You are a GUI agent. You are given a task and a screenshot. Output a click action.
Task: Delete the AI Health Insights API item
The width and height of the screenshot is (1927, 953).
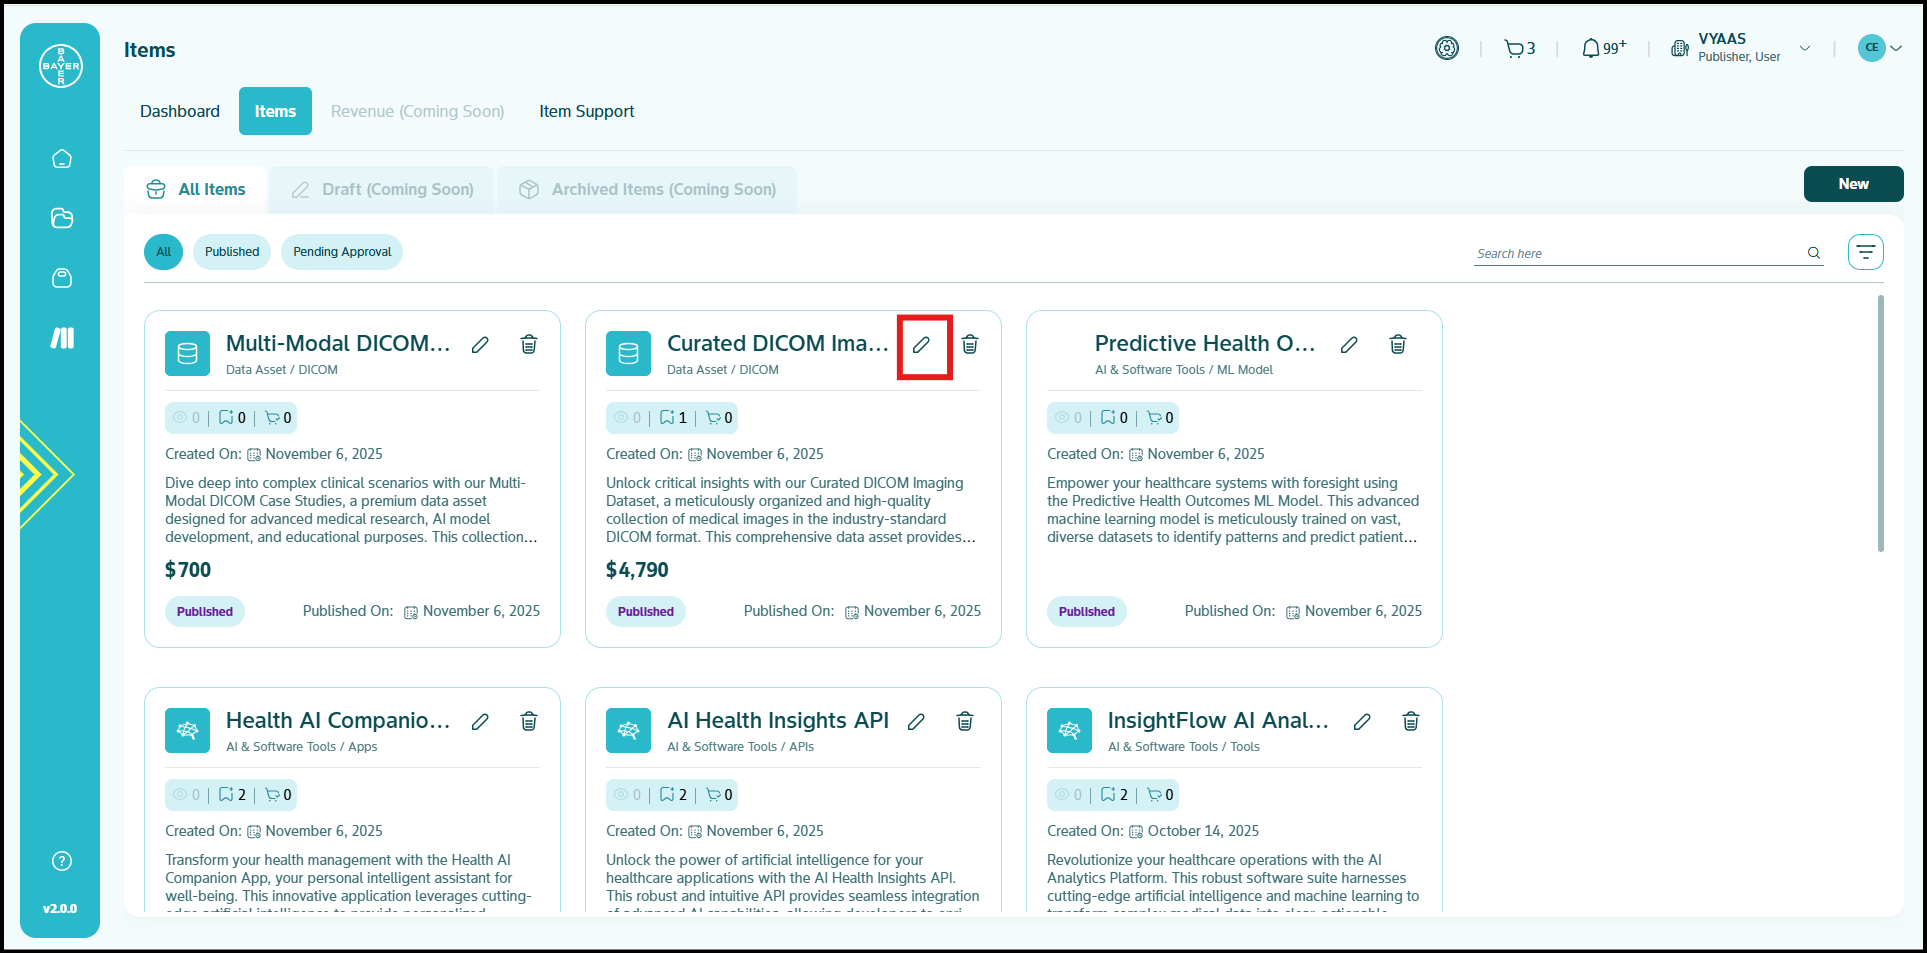[965, 722]
